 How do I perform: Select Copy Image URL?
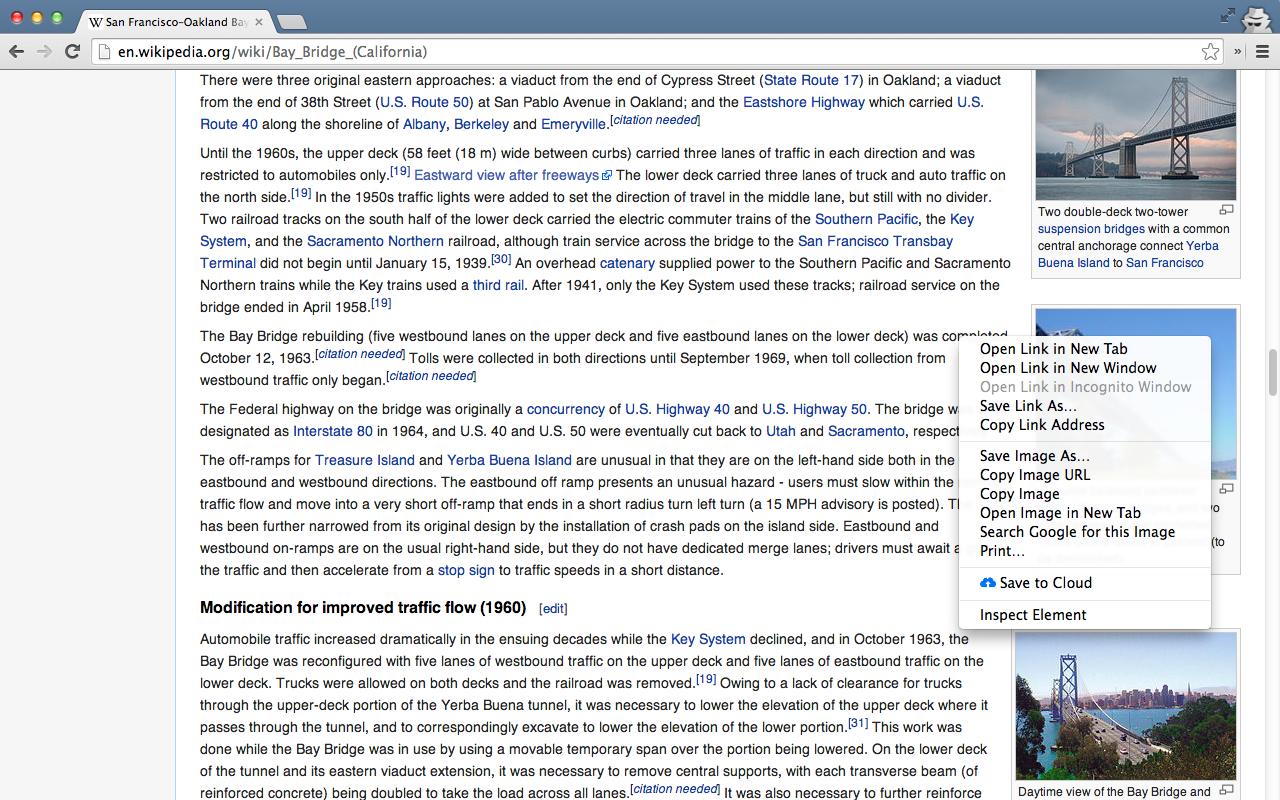[1035, 475]
